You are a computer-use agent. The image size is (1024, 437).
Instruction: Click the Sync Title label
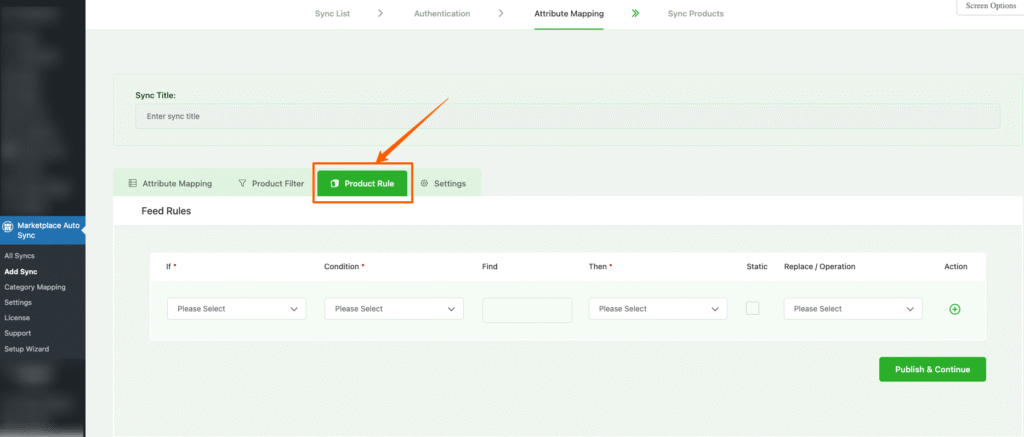point(155,95)
